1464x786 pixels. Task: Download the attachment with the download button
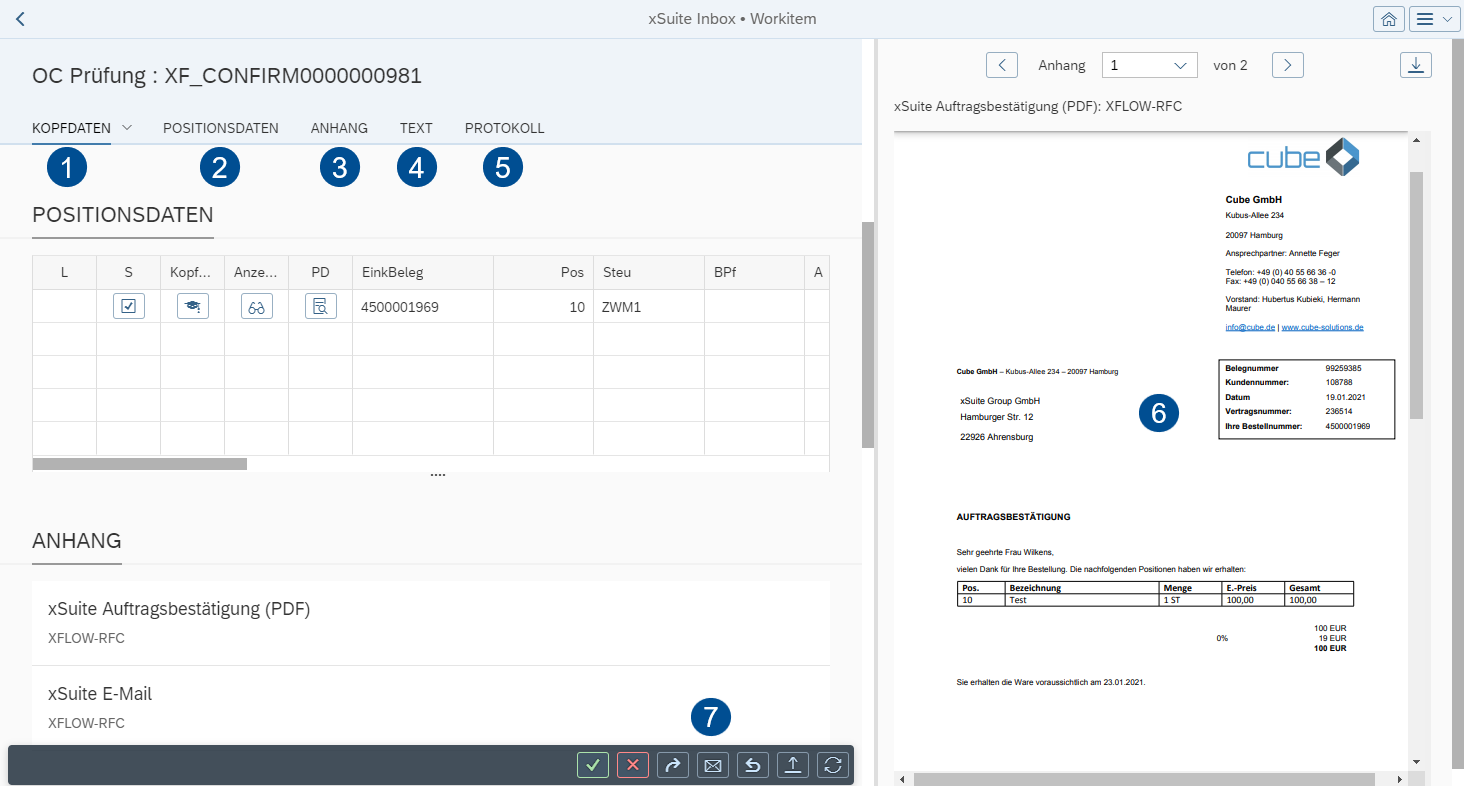1415,64
